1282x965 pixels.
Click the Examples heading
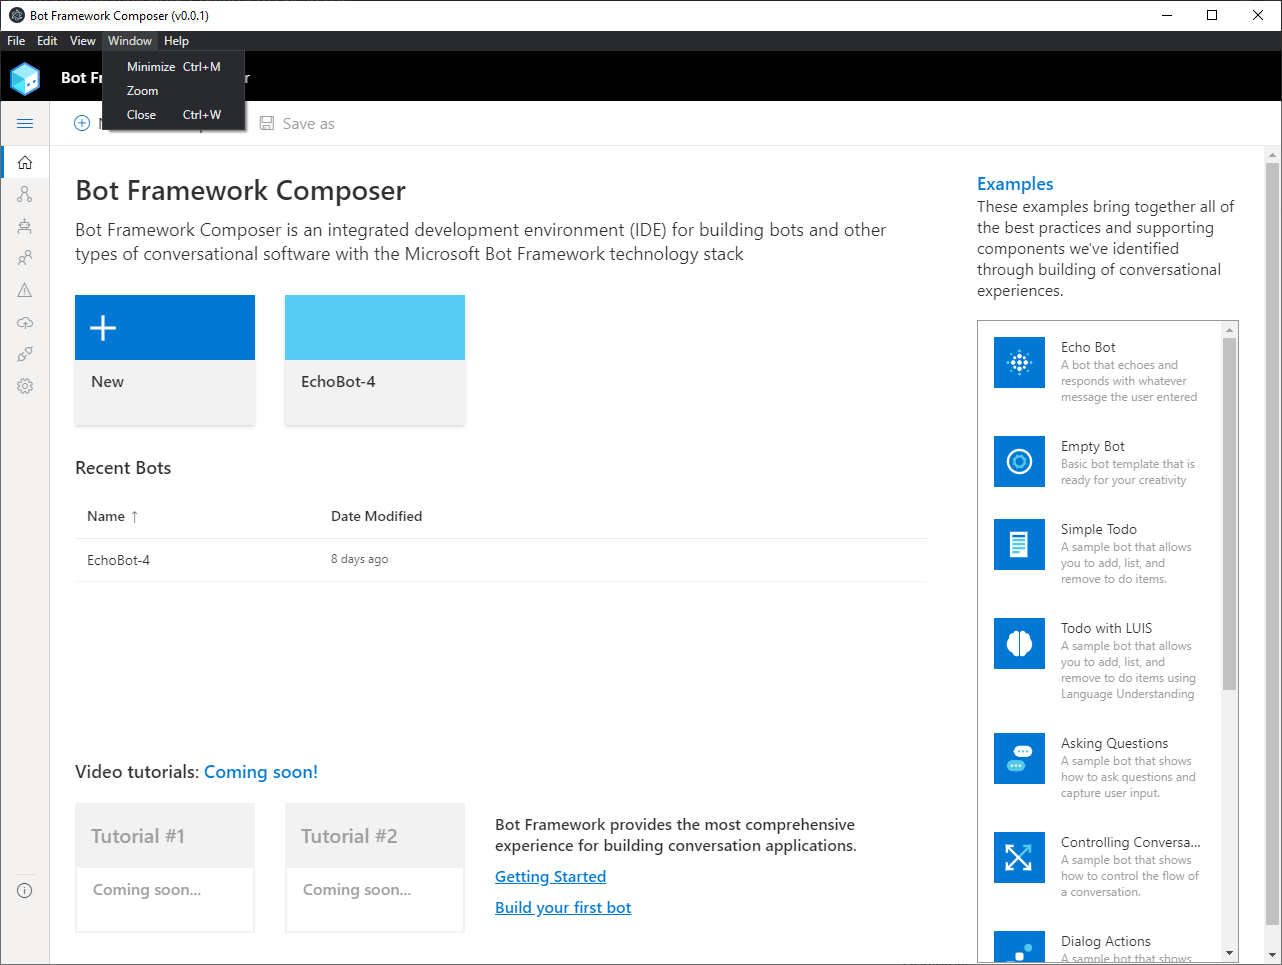pos(1015,184)
